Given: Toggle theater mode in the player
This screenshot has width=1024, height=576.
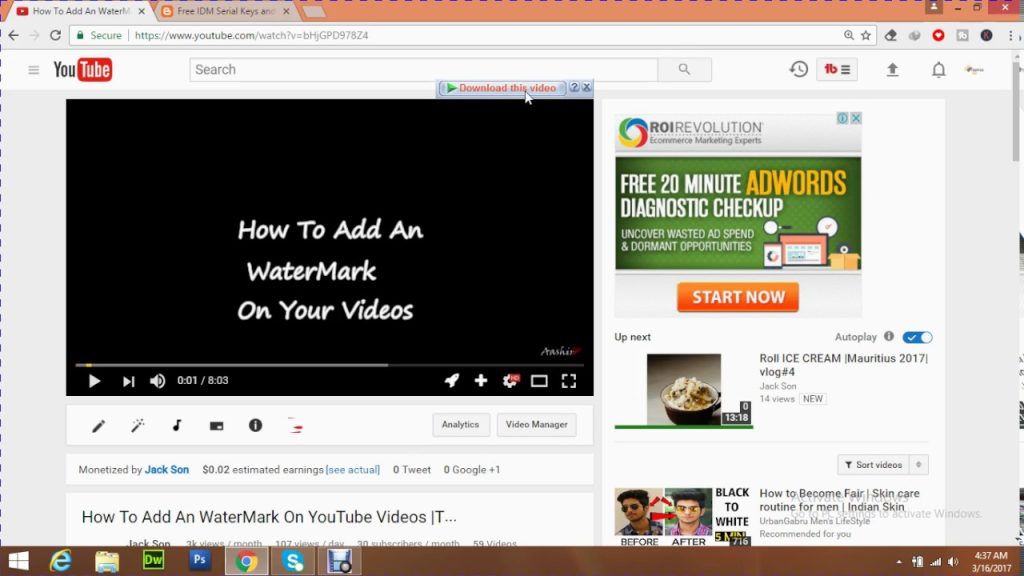Looking at the screenshot, I should pos(539,381).
